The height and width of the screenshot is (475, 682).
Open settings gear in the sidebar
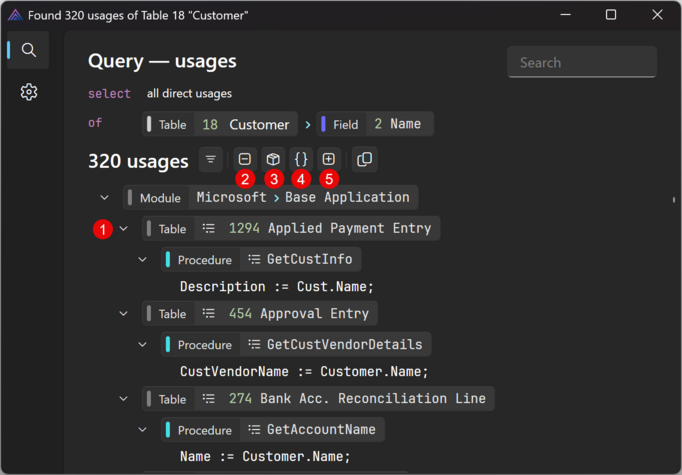[29, 93]
